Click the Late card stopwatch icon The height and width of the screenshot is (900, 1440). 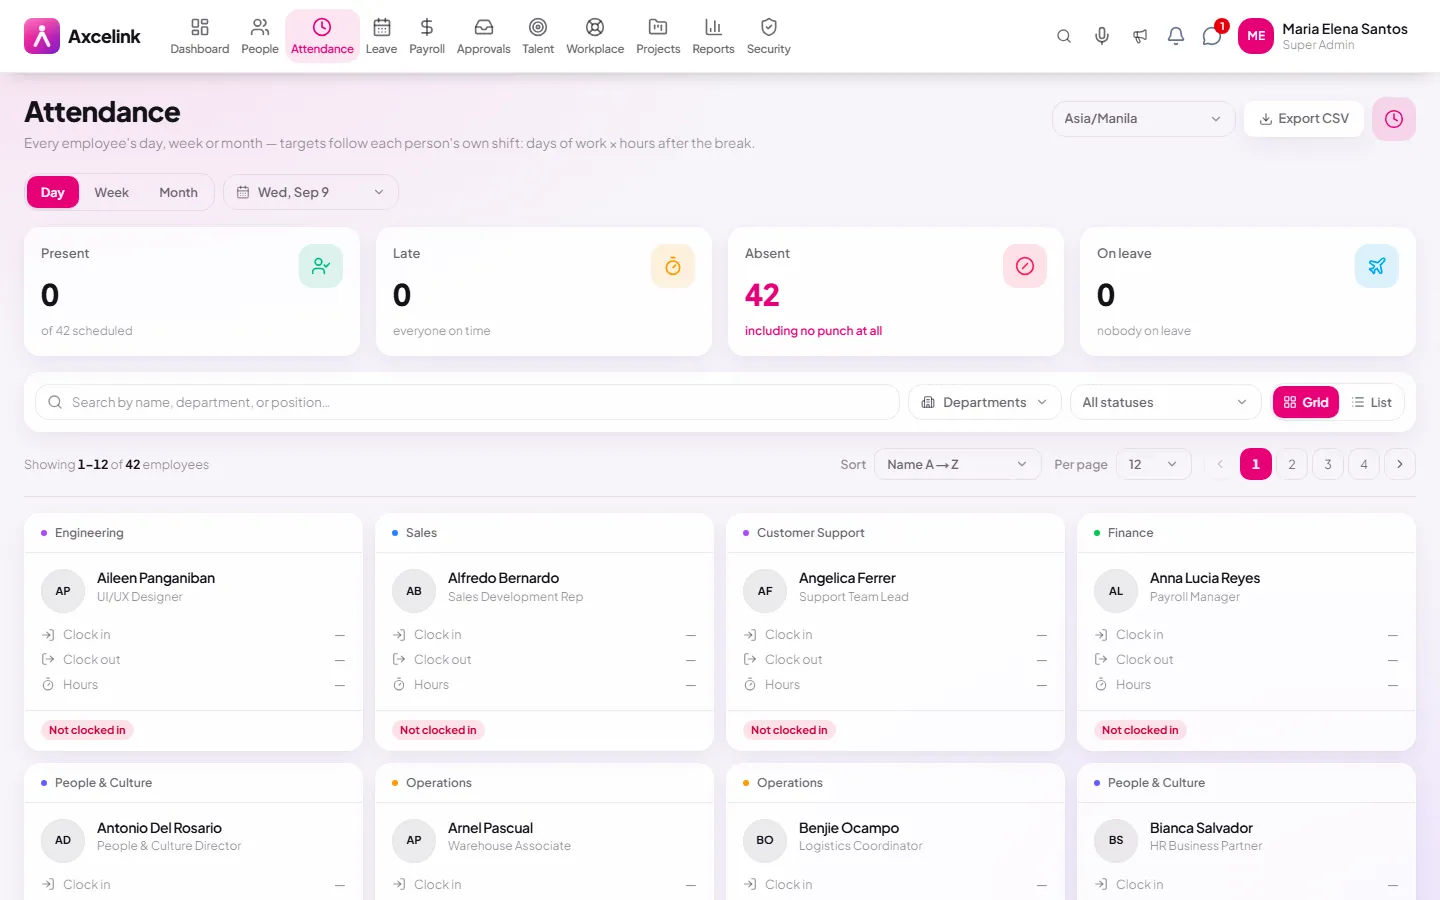click(x=673, y=266)
